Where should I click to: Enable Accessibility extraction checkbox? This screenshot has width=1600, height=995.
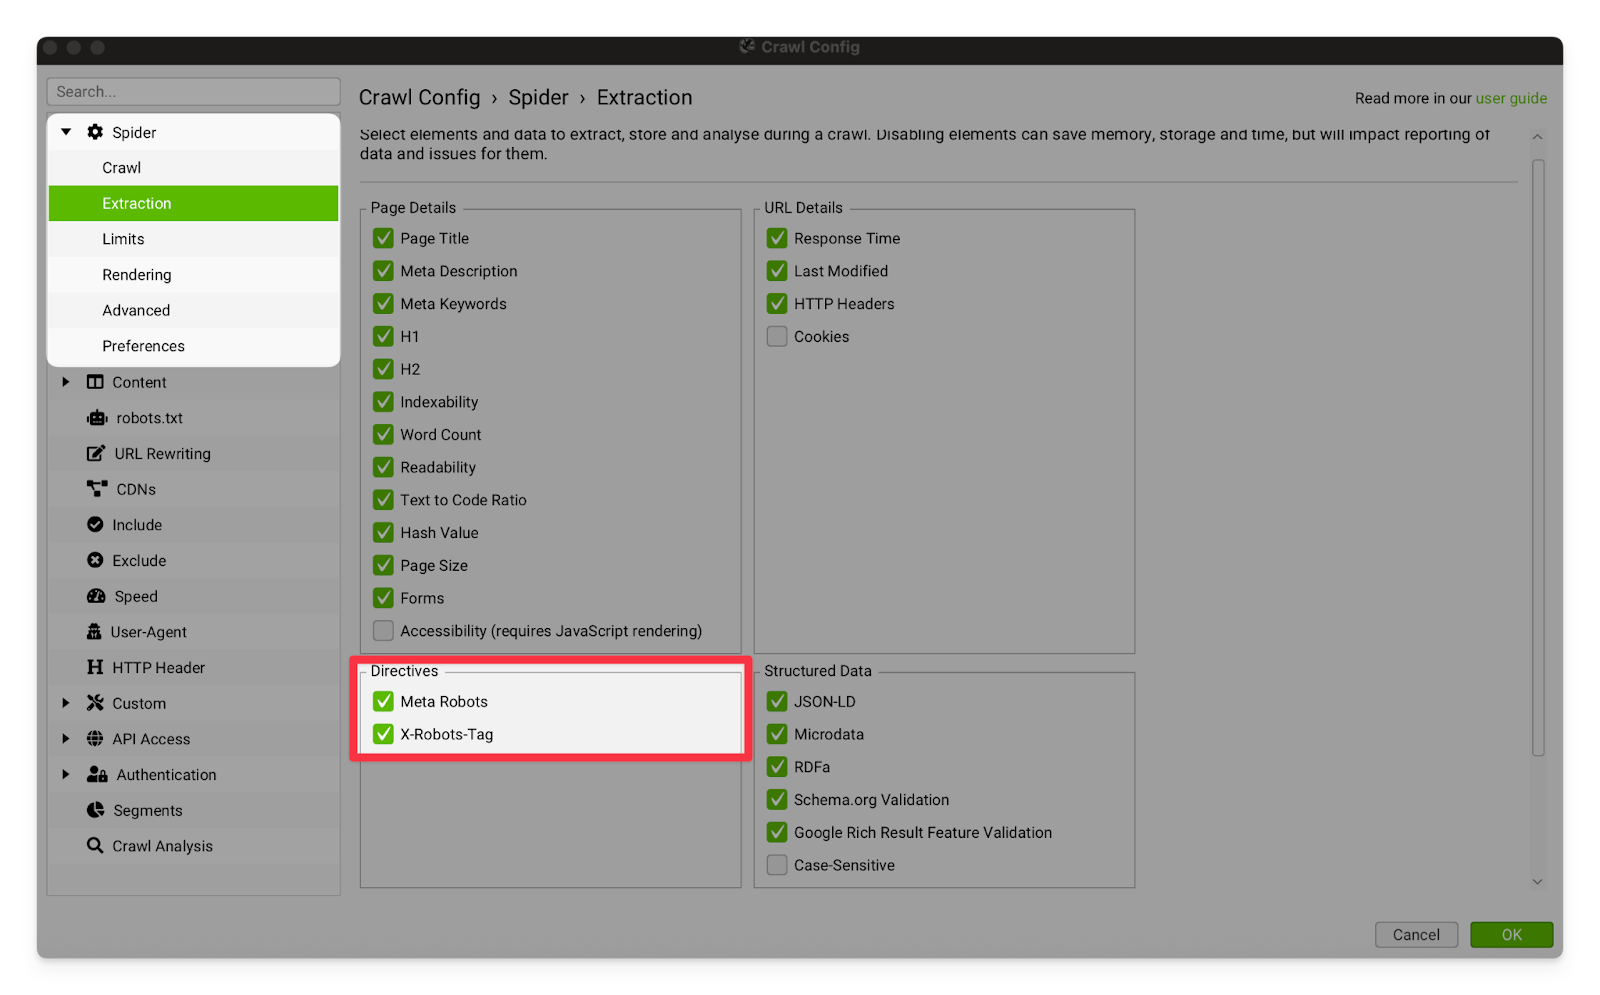[383, 631]
